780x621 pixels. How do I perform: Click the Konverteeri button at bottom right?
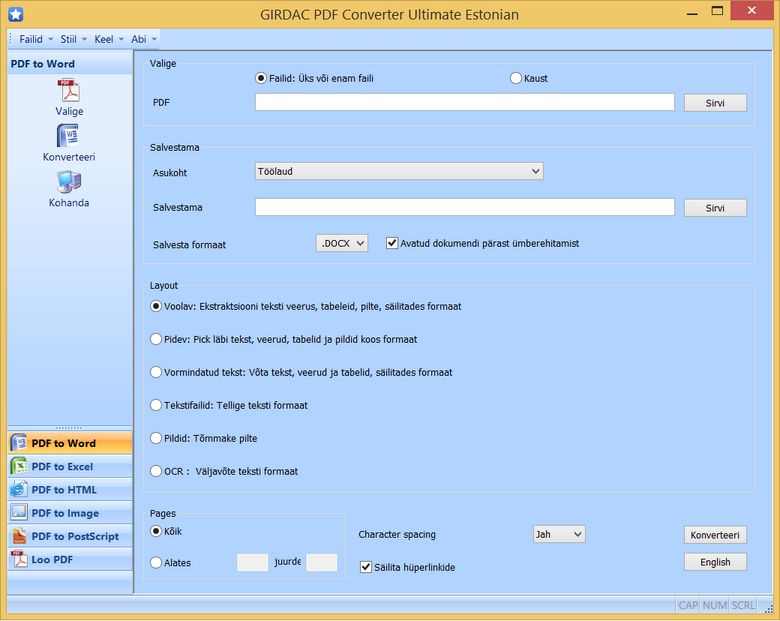(x=715, y=535)
